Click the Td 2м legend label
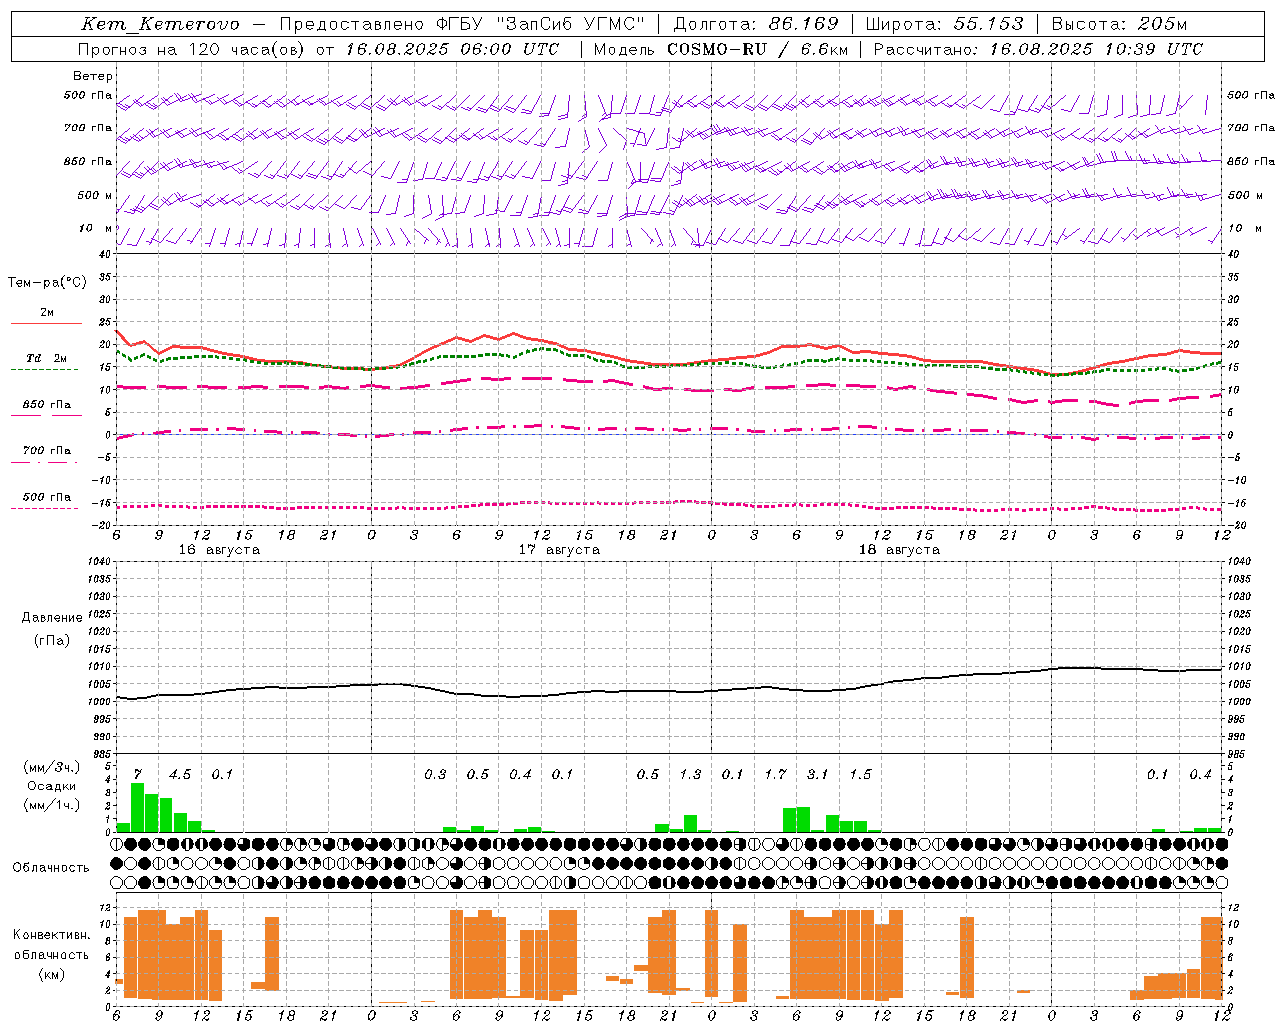Image resolution: width=1280 pixels, height=1024 pixels. tap(46, 358)
